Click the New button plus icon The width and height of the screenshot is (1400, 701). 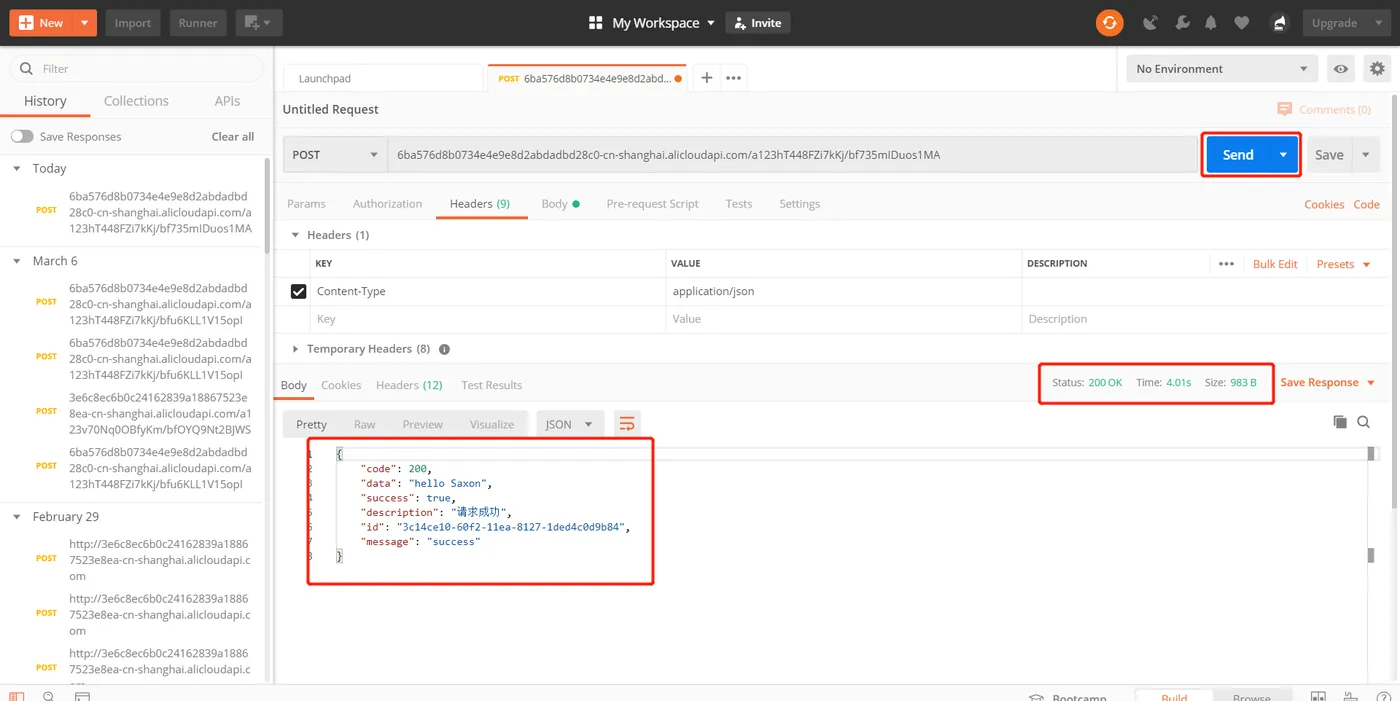[26, 22]
